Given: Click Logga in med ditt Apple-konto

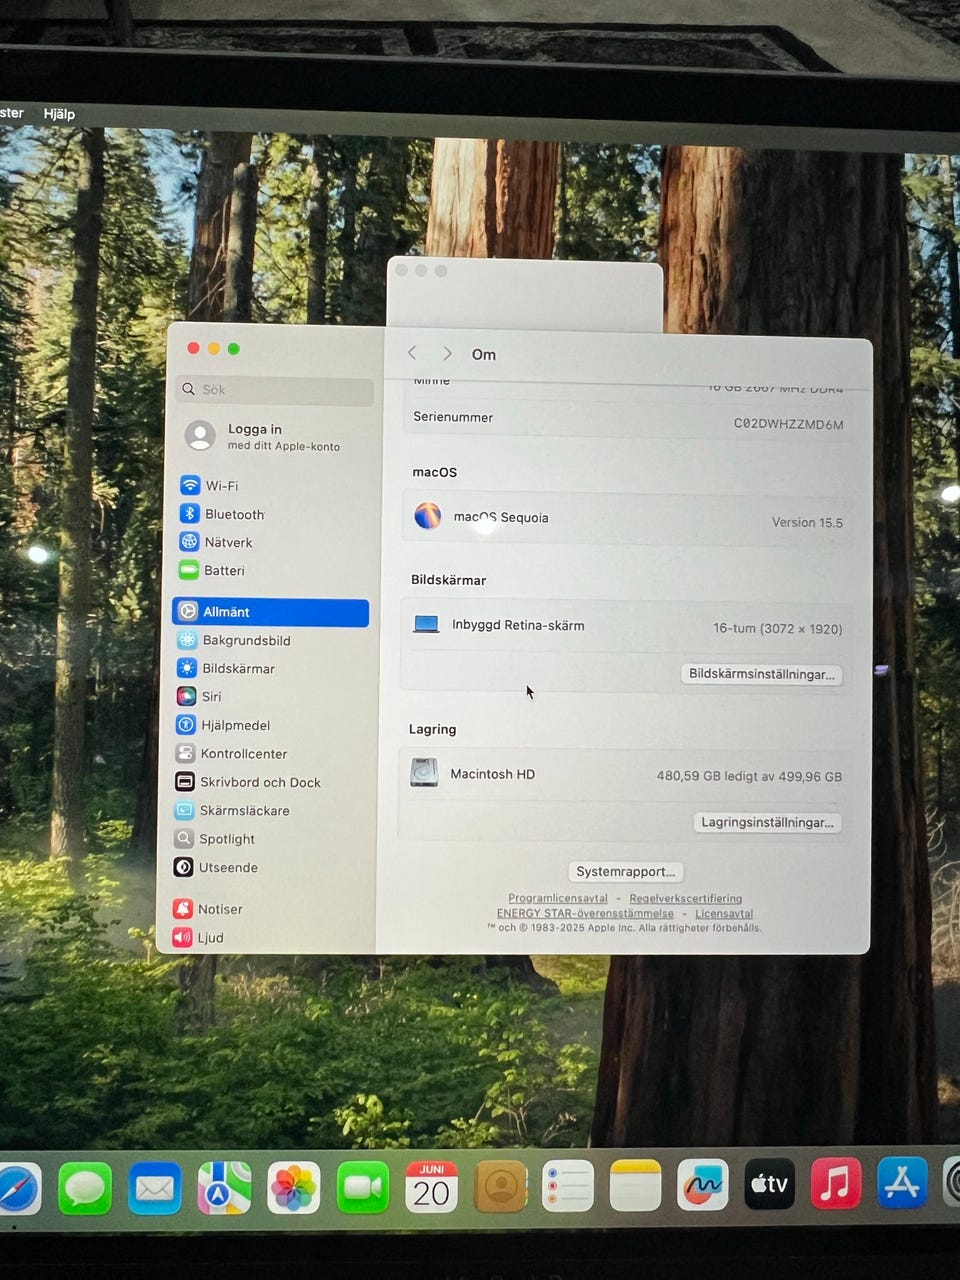Looking at the screenshot, I should (264, 437).
